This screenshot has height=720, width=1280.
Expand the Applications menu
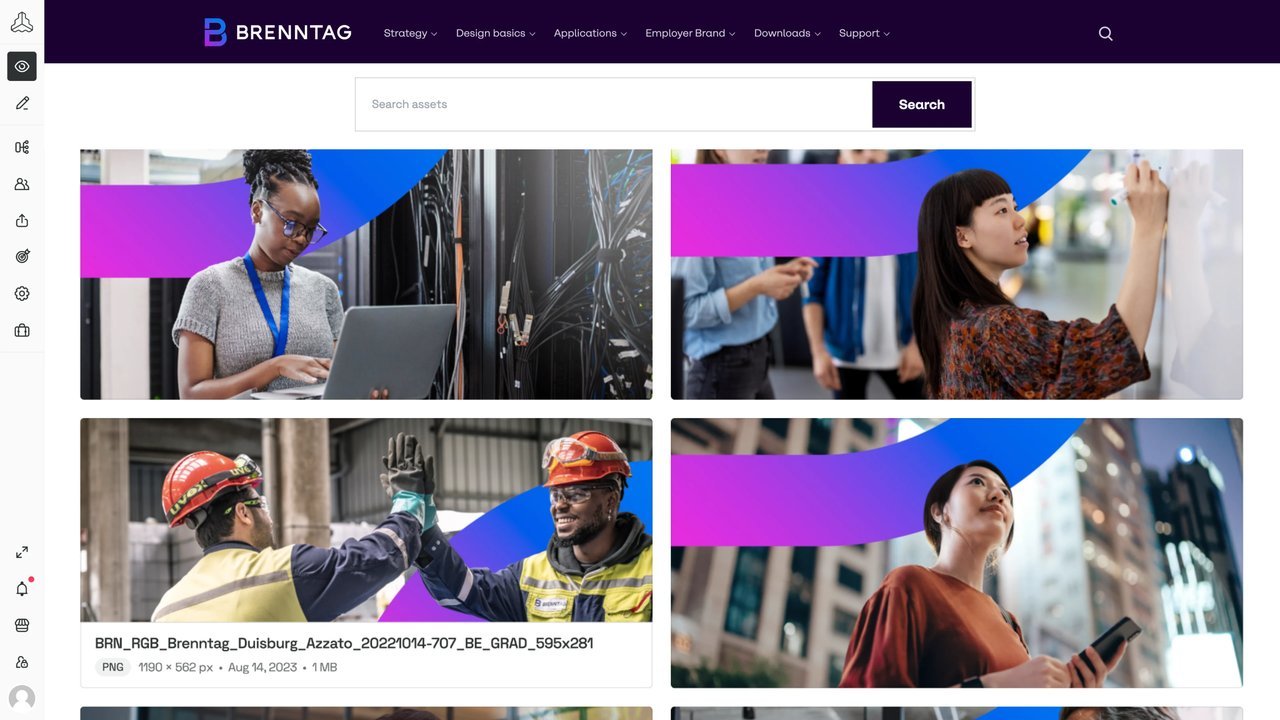click(590, 33)
